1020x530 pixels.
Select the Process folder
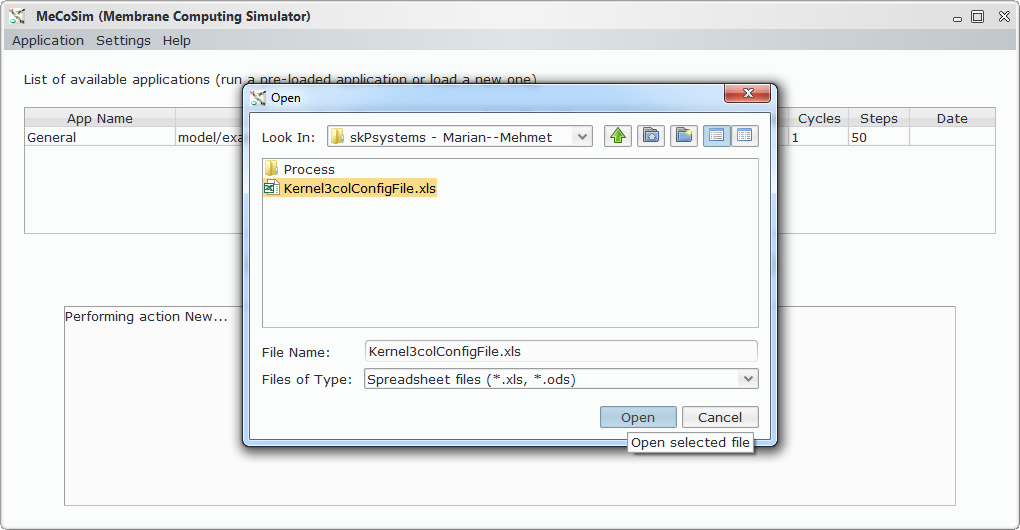pyautogui.click(x=309, y=169)
